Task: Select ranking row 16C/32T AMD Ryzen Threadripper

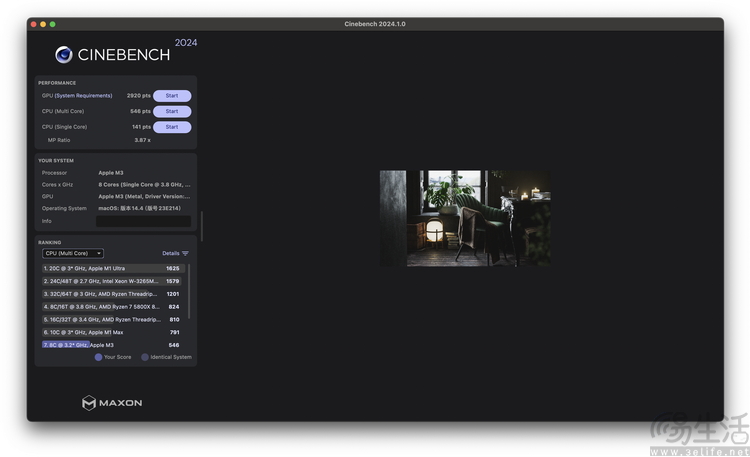Action: [113, 320]
